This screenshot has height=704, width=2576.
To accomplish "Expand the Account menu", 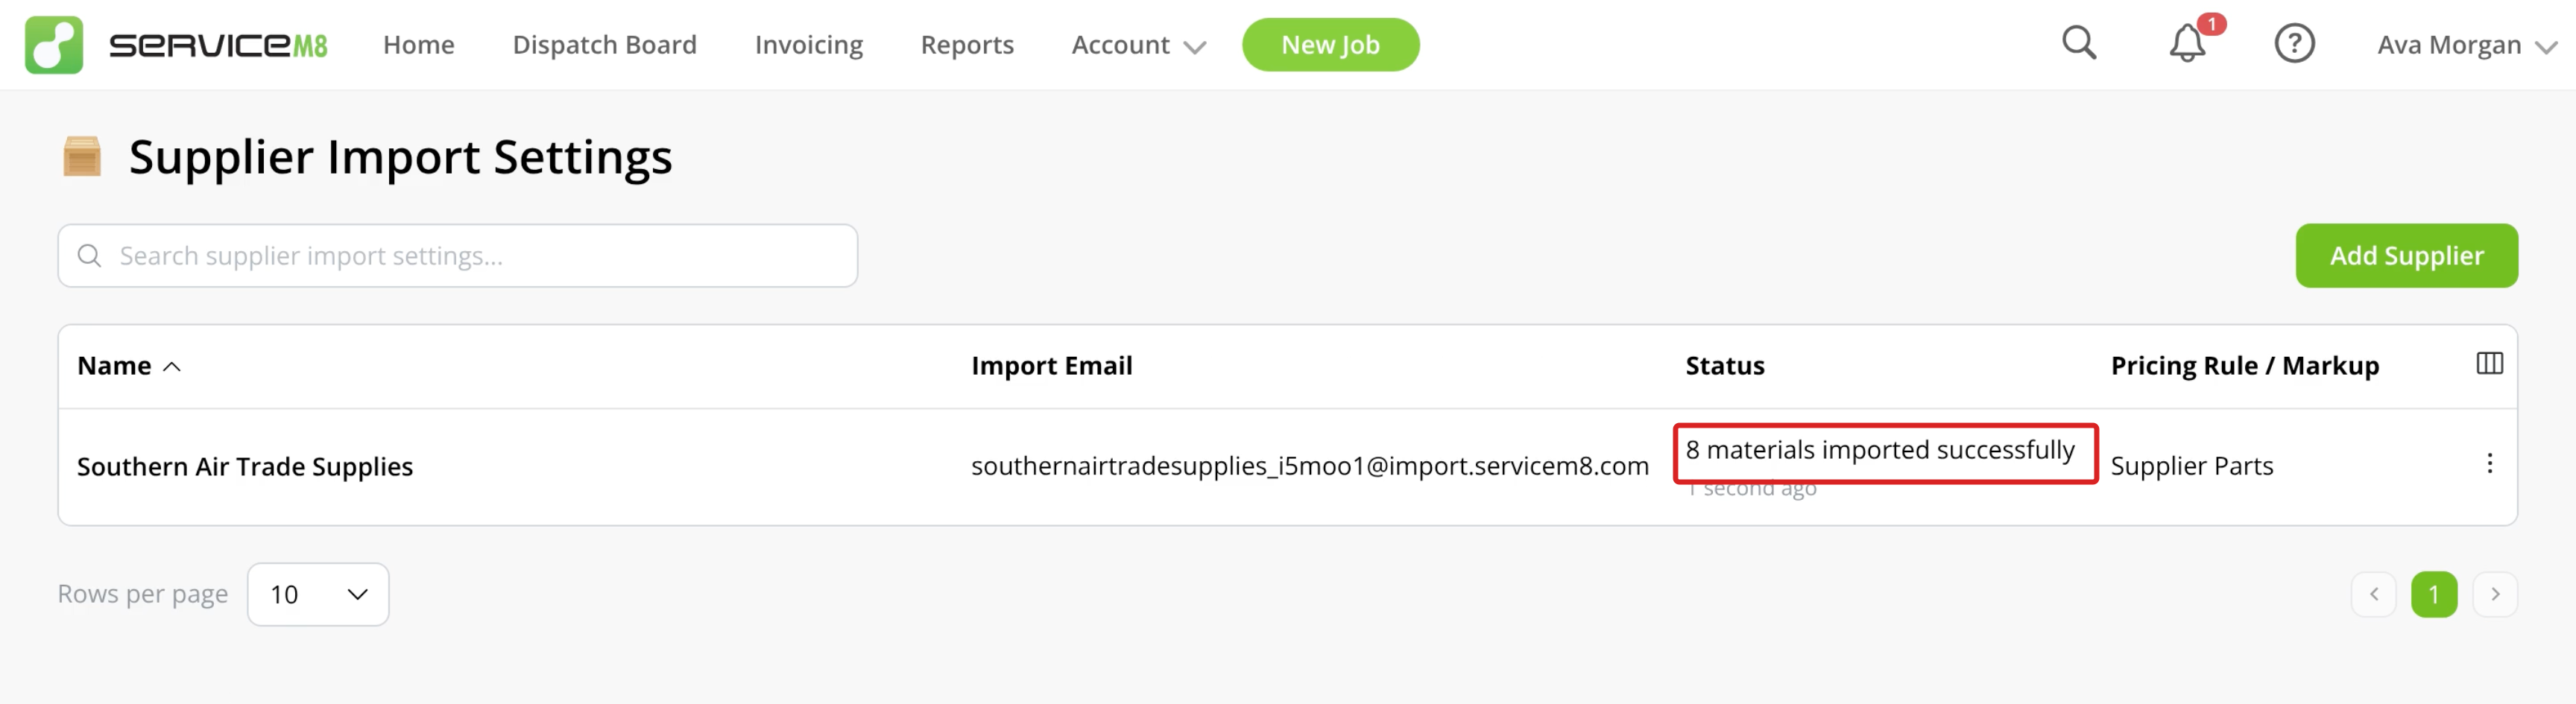I will click(1138, 45).
